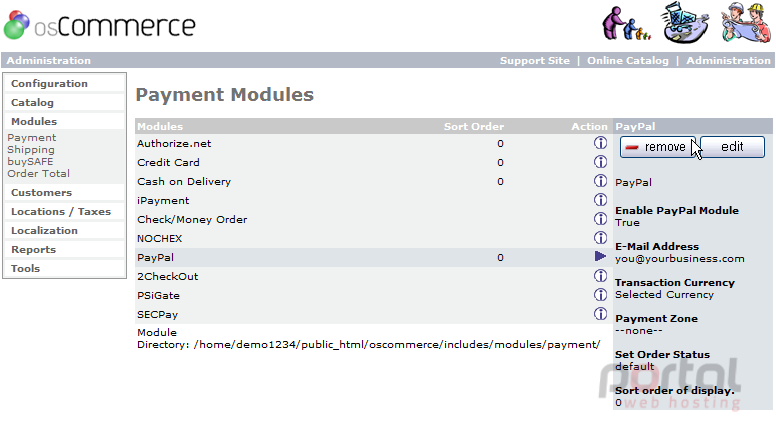Viewport: 776px width, 422px height.
Task: Remove the PayPal module
Action: (x=658, y=147)
